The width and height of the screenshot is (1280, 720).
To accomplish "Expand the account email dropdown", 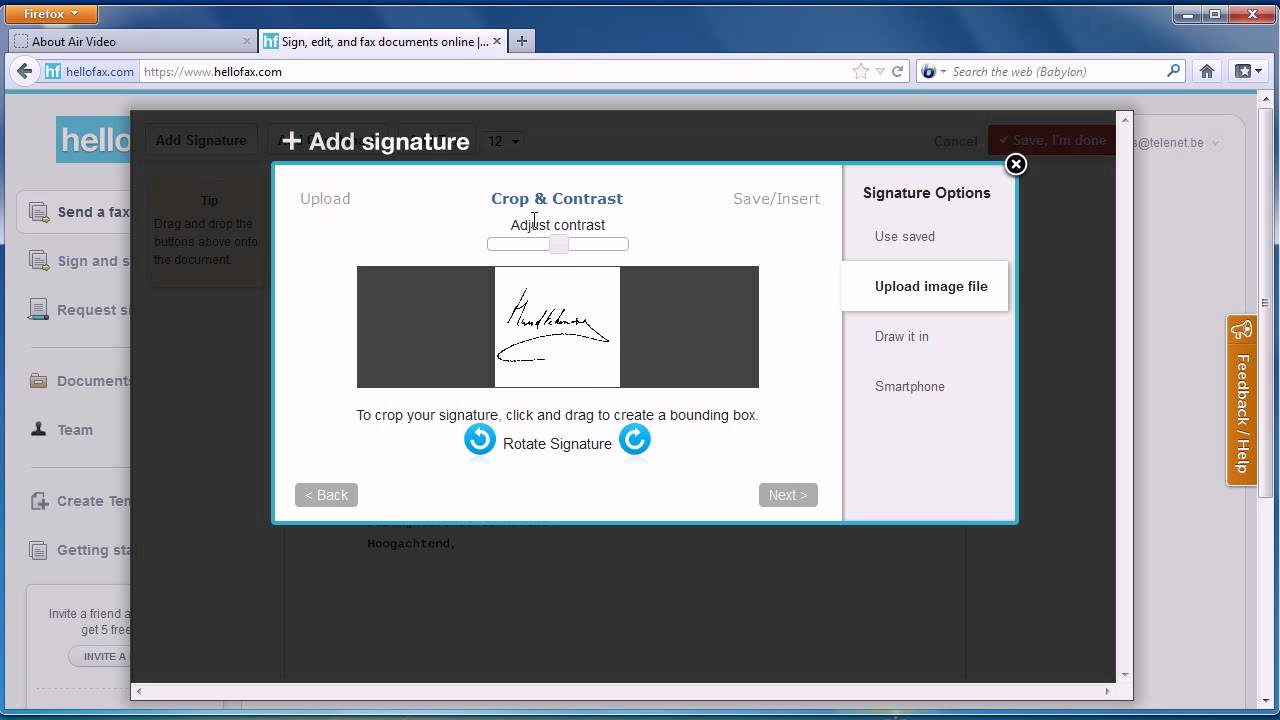I will [x=1216, y=143].
